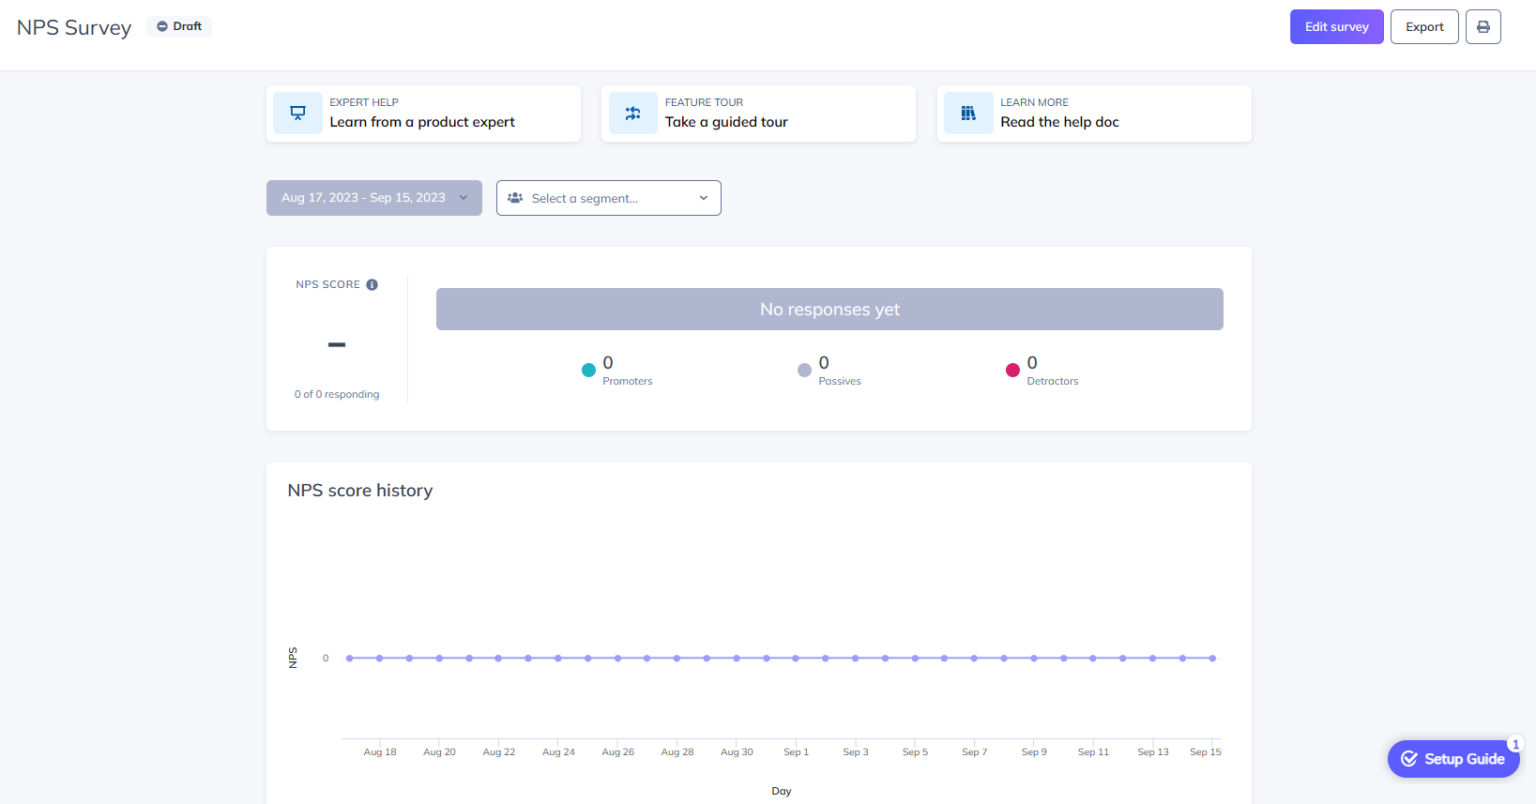Viewport: 1536px width, 804px height.
Task: Click the Learn More help doc icon
Action: point(967,113)
